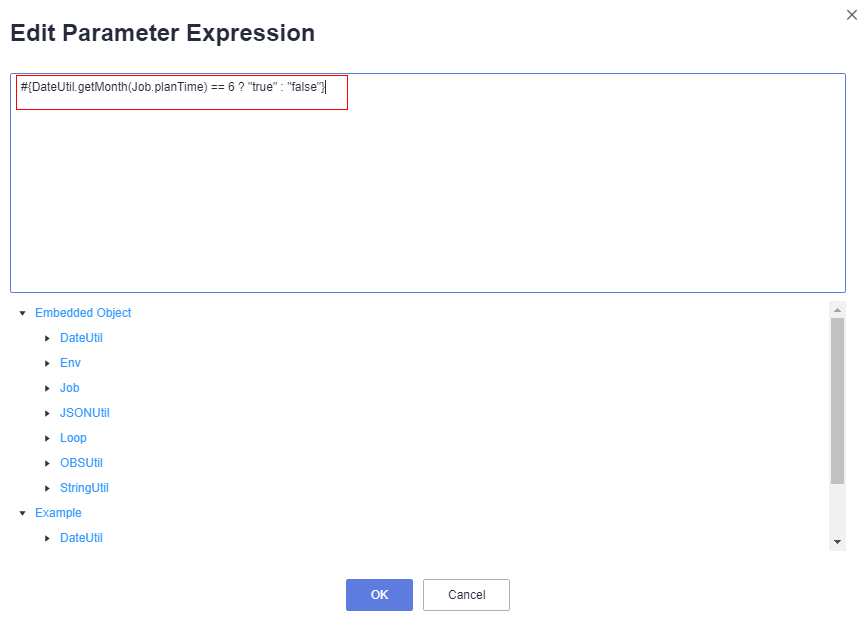Collapse the Embedded Object tree arrow
Screen dimensions: 862x623
click(22, 313)
